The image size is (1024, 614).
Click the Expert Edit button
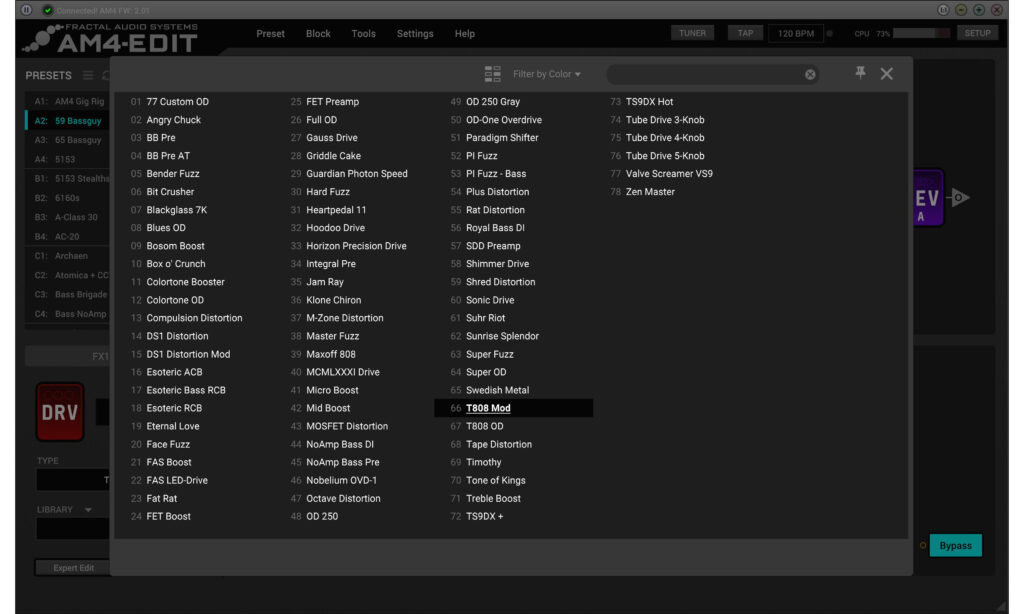(73, 568)
